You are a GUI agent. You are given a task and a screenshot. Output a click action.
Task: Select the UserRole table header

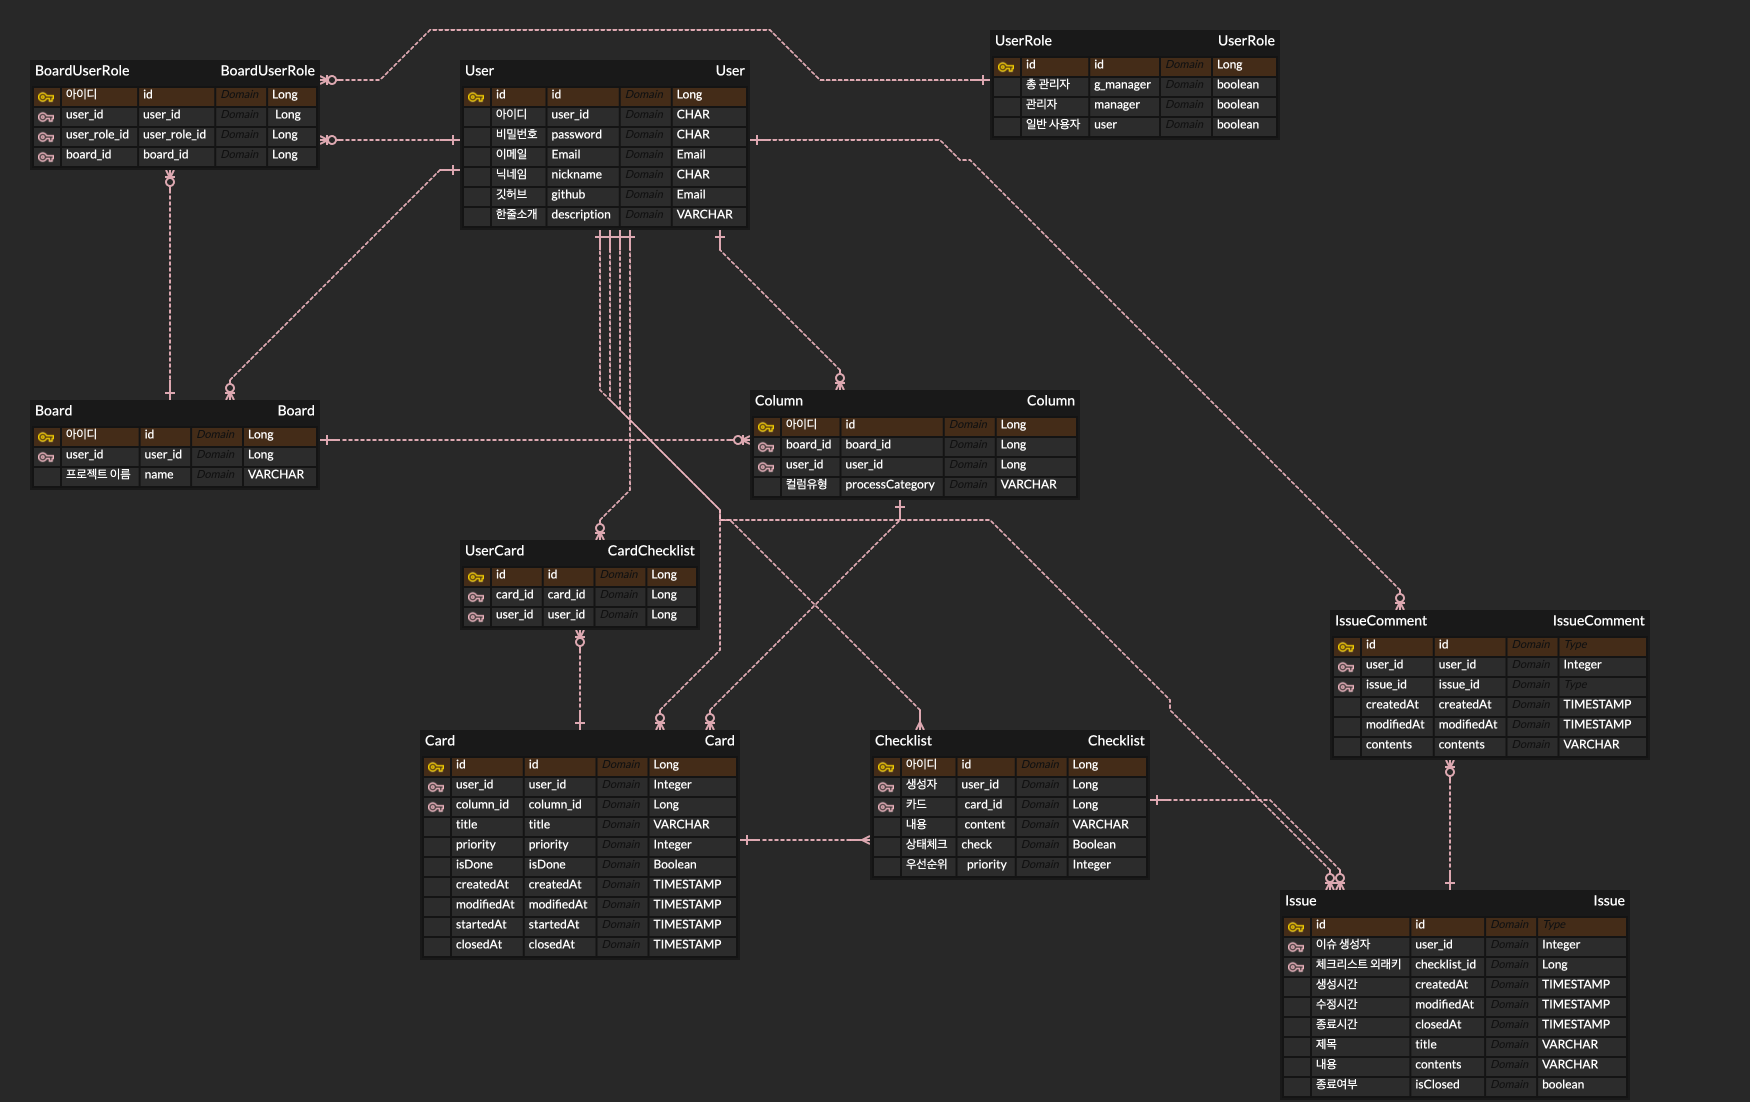coord(1135,41)
